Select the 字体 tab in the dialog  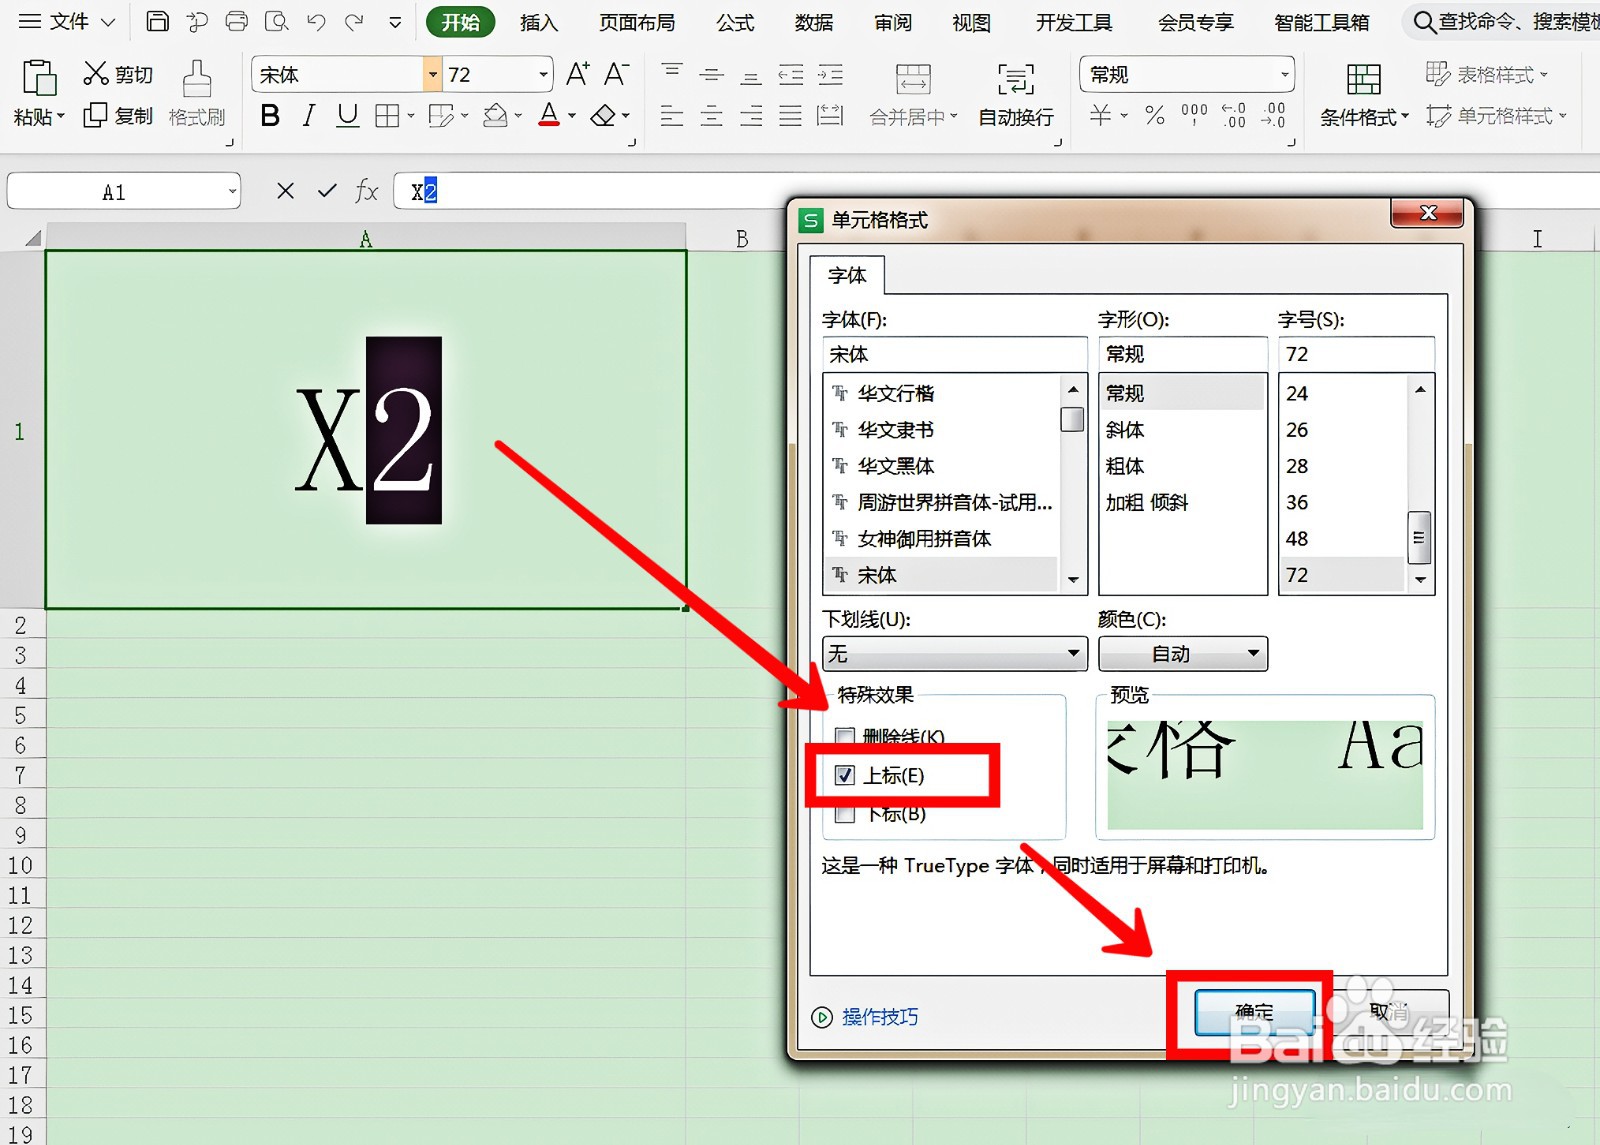coord(847,275)
